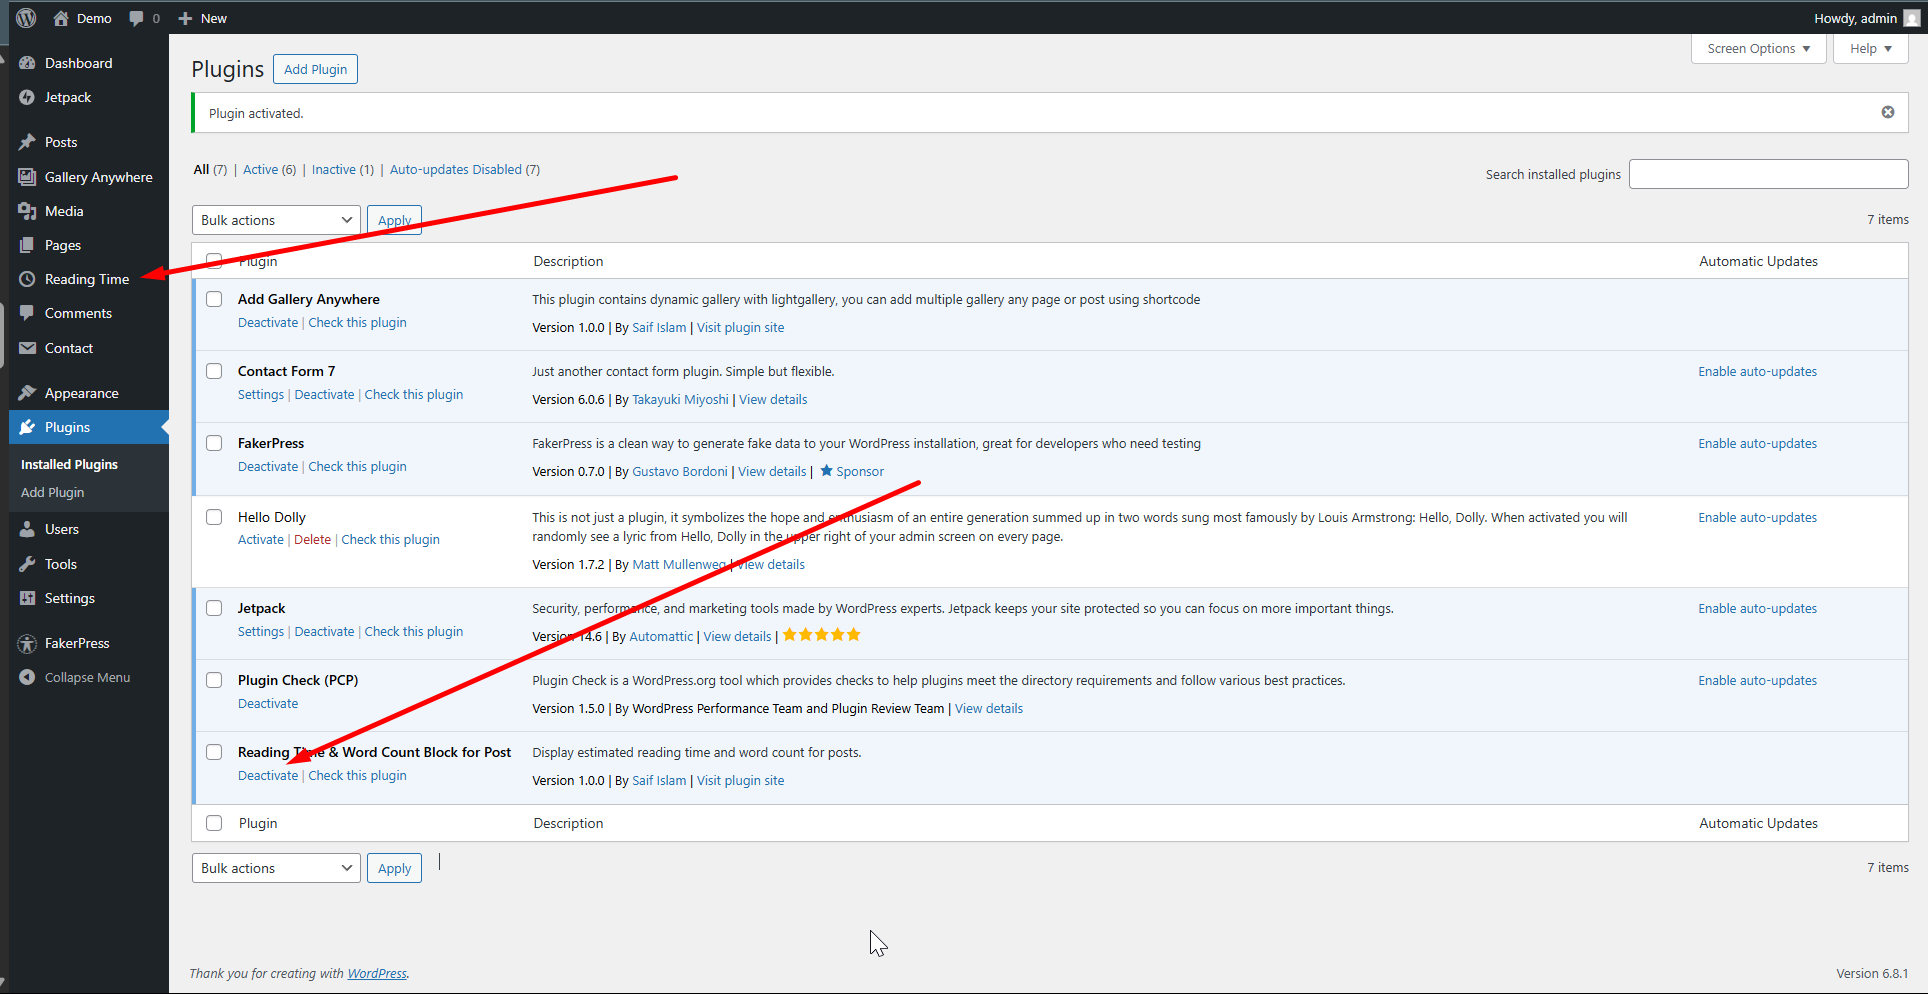Open Installed Plugins submenu item

(69, 464)
